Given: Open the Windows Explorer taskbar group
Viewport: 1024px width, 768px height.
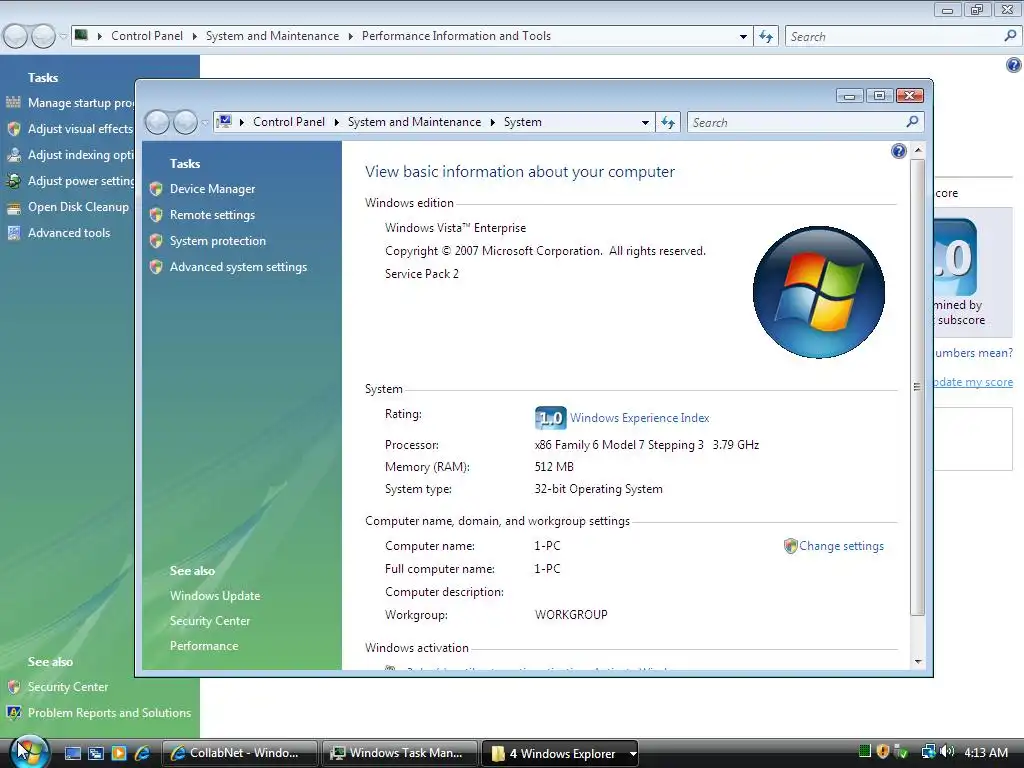Looking at the screenshot, I should tap(554, 753).
